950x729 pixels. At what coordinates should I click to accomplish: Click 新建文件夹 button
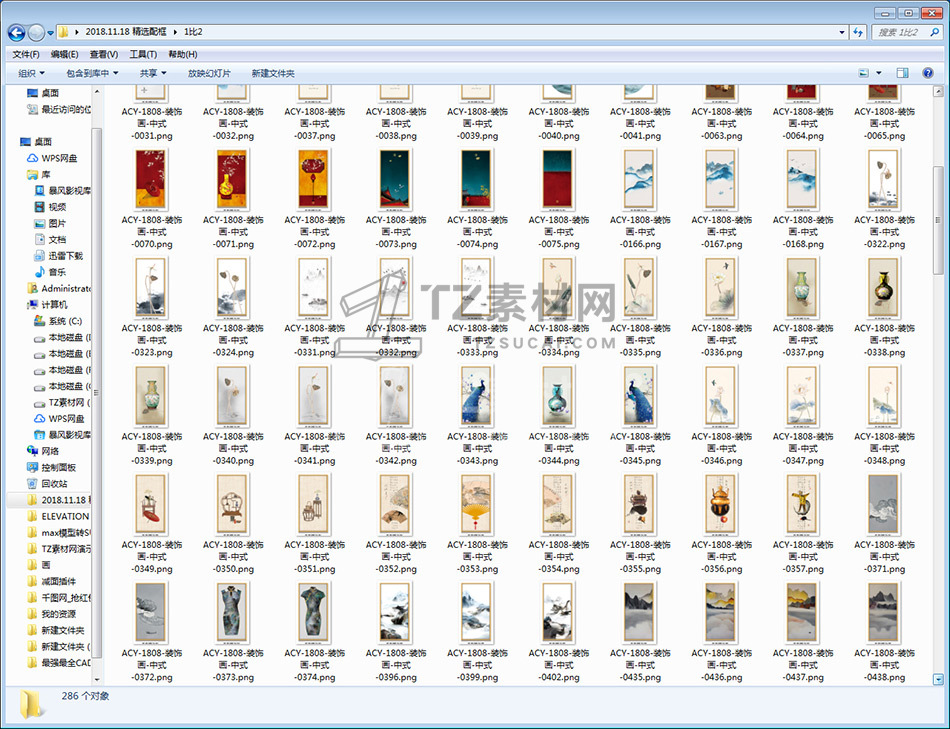[x=273, y=73]
